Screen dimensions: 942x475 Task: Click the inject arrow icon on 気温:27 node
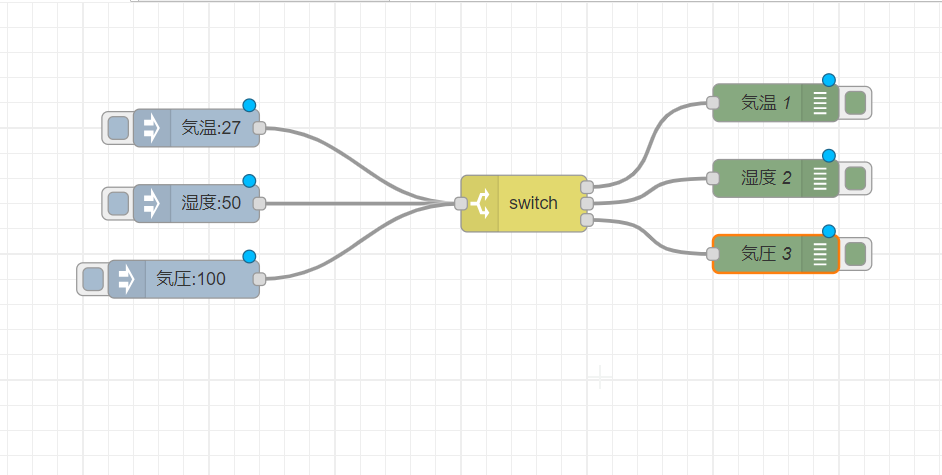[152, 128]
